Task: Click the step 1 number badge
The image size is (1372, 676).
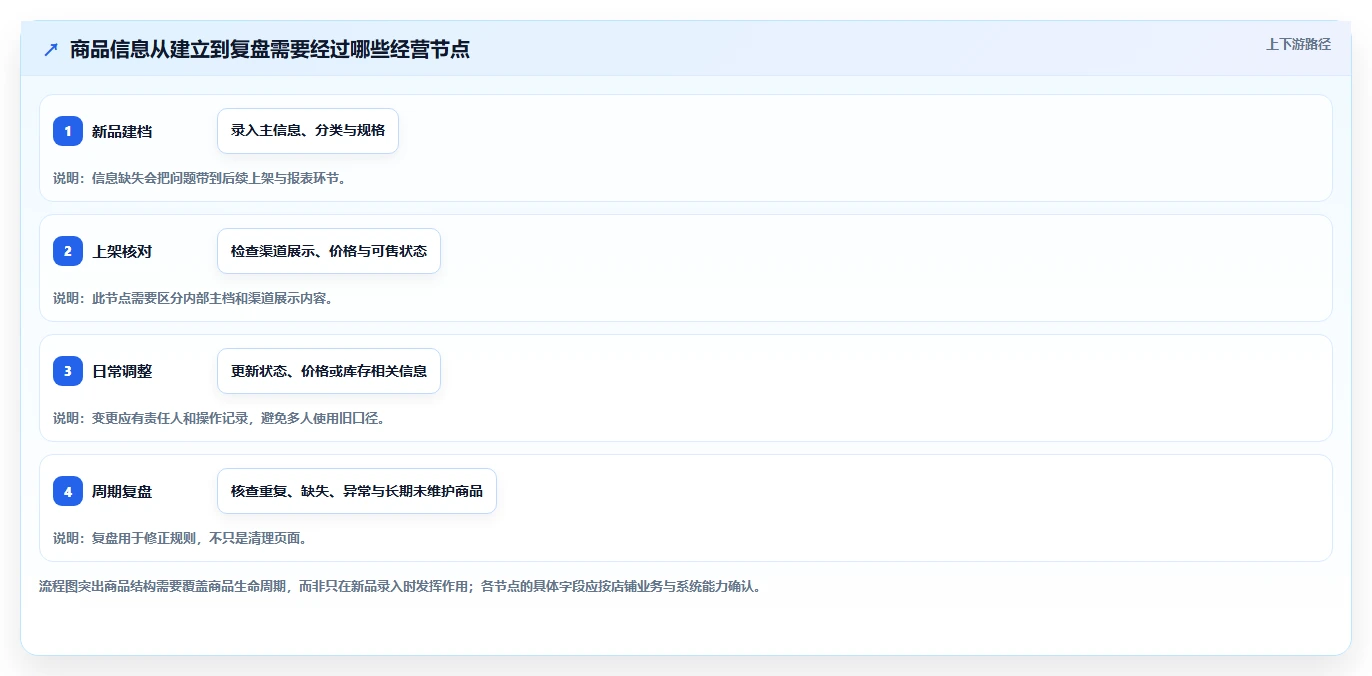Action: click(x=68, y=131)
